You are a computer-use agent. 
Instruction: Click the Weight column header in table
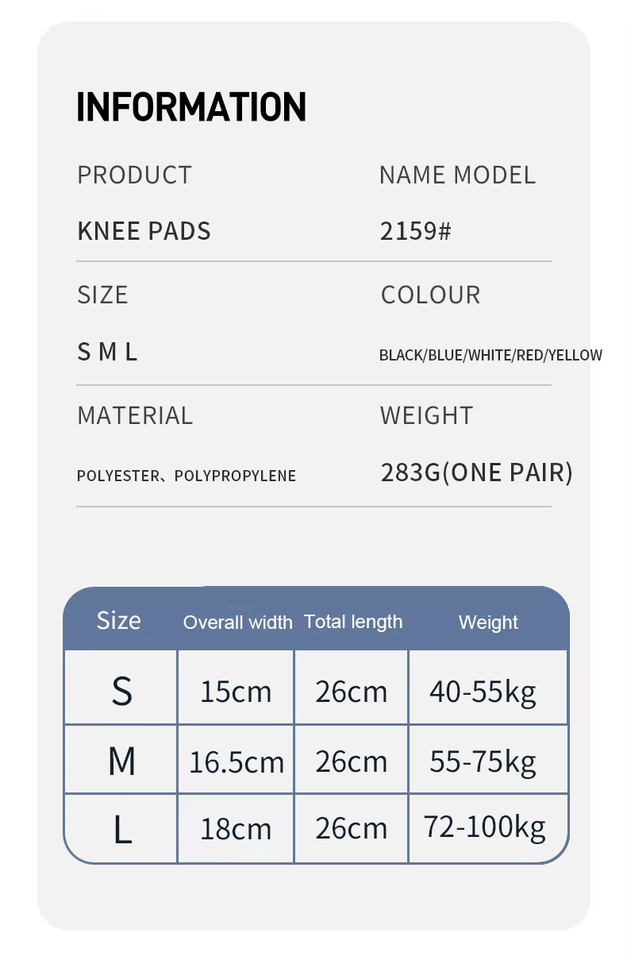(488, 622)
